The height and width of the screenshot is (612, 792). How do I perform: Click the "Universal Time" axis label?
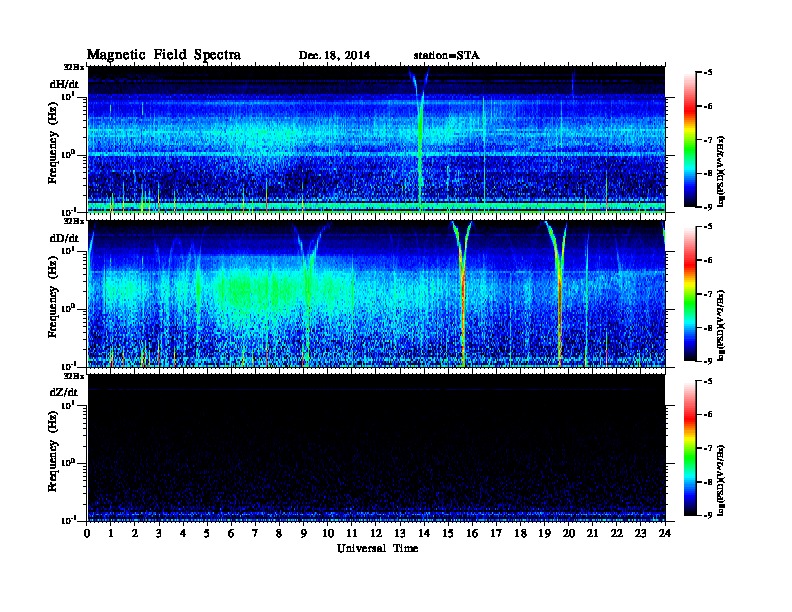click(377, 548)
